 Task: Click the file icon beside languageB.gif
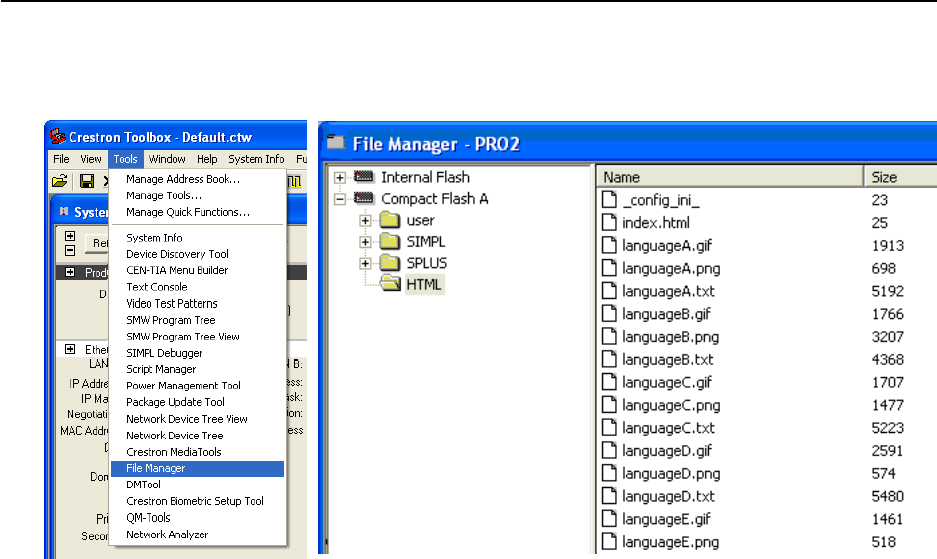tap(609, 314)
